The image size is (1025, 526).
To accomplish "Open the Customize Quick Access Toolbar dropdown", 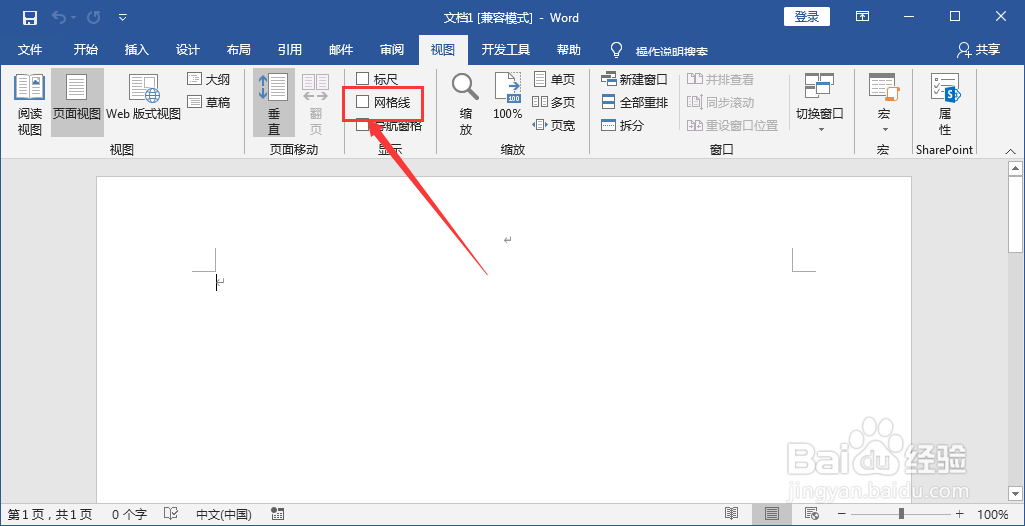I will click(123, 18).
